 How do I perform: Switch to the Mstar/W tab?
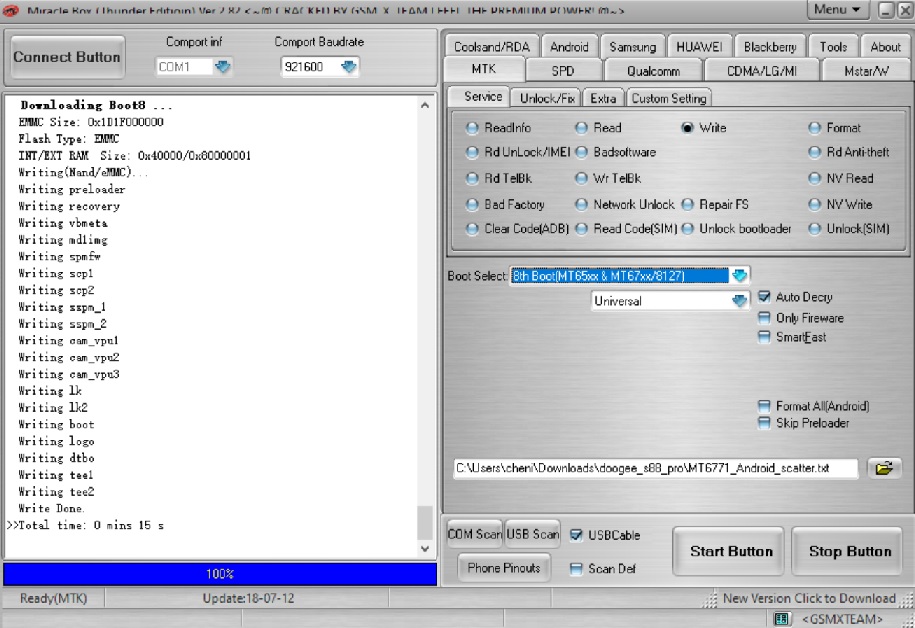pyautogui.click(x=866, y=71)
